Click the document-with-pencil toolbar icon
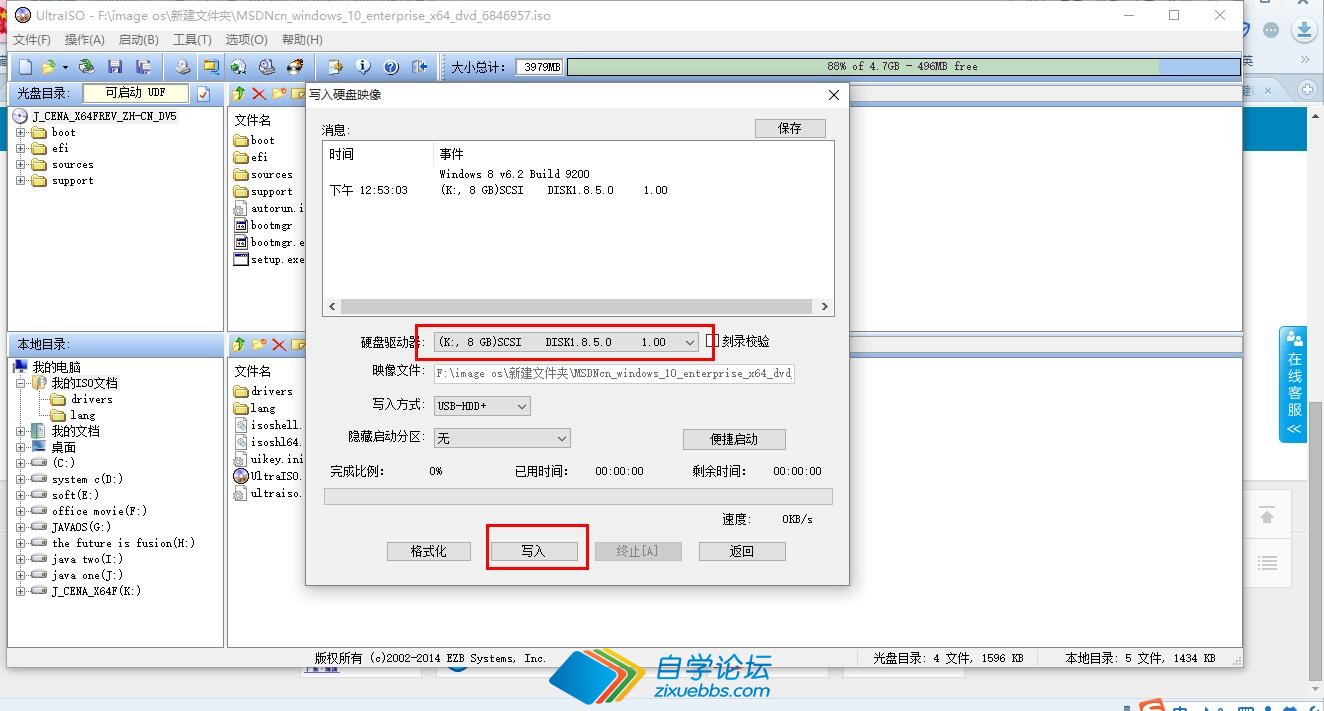The width and height of the screenshot is (1324, 711). coord(335,67)
